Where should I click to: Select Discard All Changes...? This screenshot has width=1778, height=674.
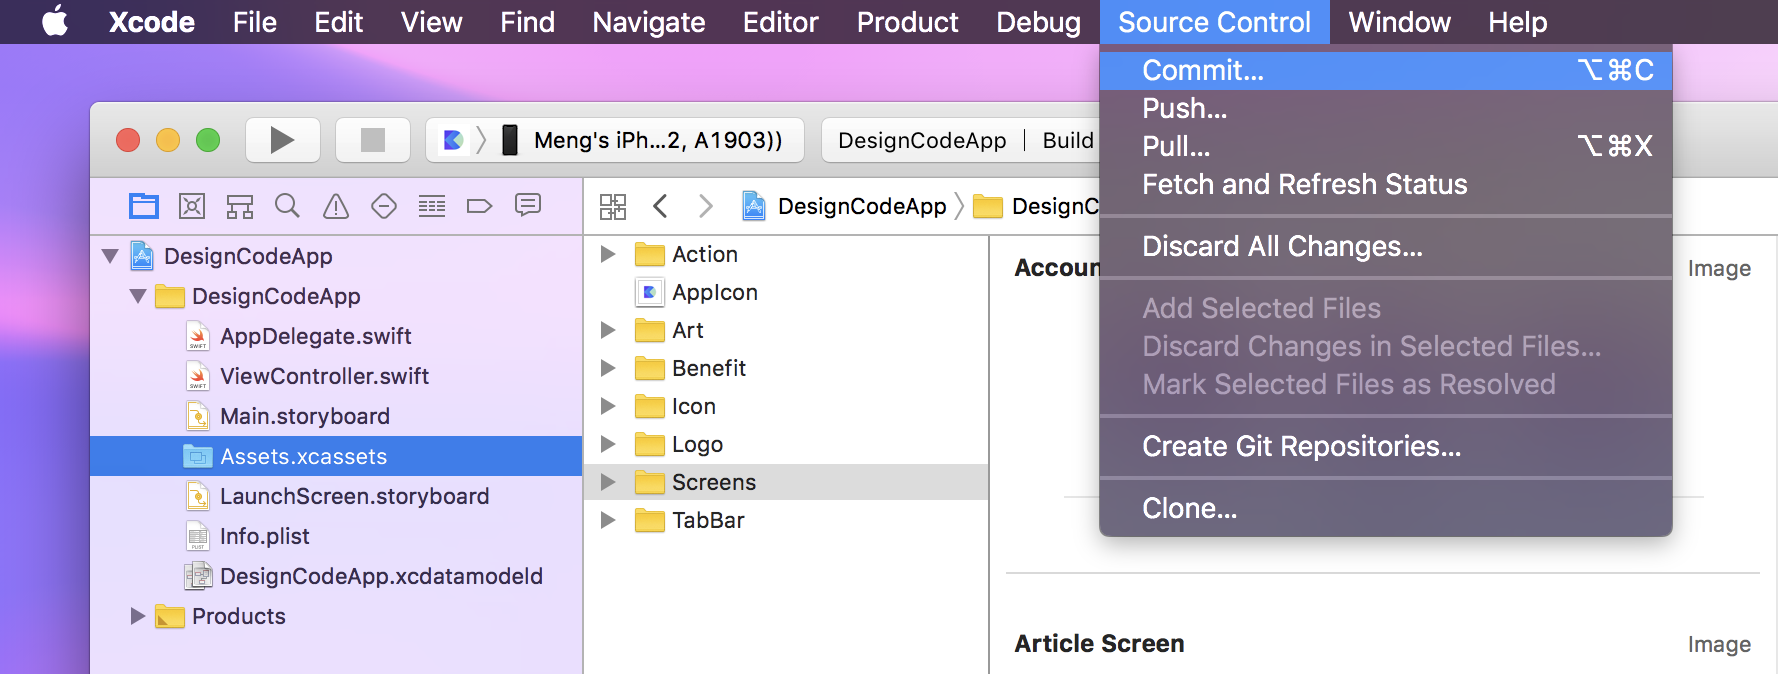click(x=1386, y=246)
